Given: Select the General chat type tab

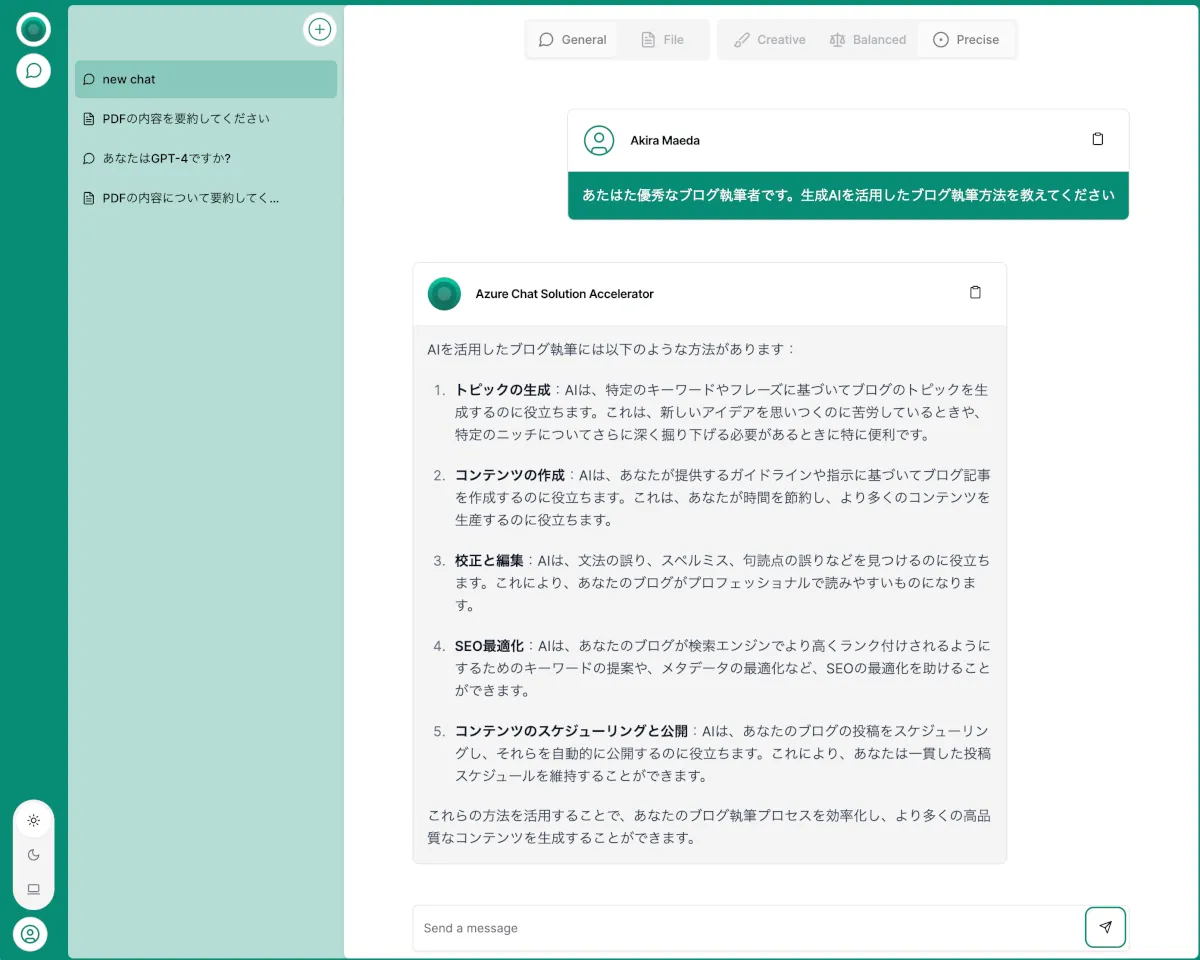Looking at the screenshot, I should coord(572,40).
